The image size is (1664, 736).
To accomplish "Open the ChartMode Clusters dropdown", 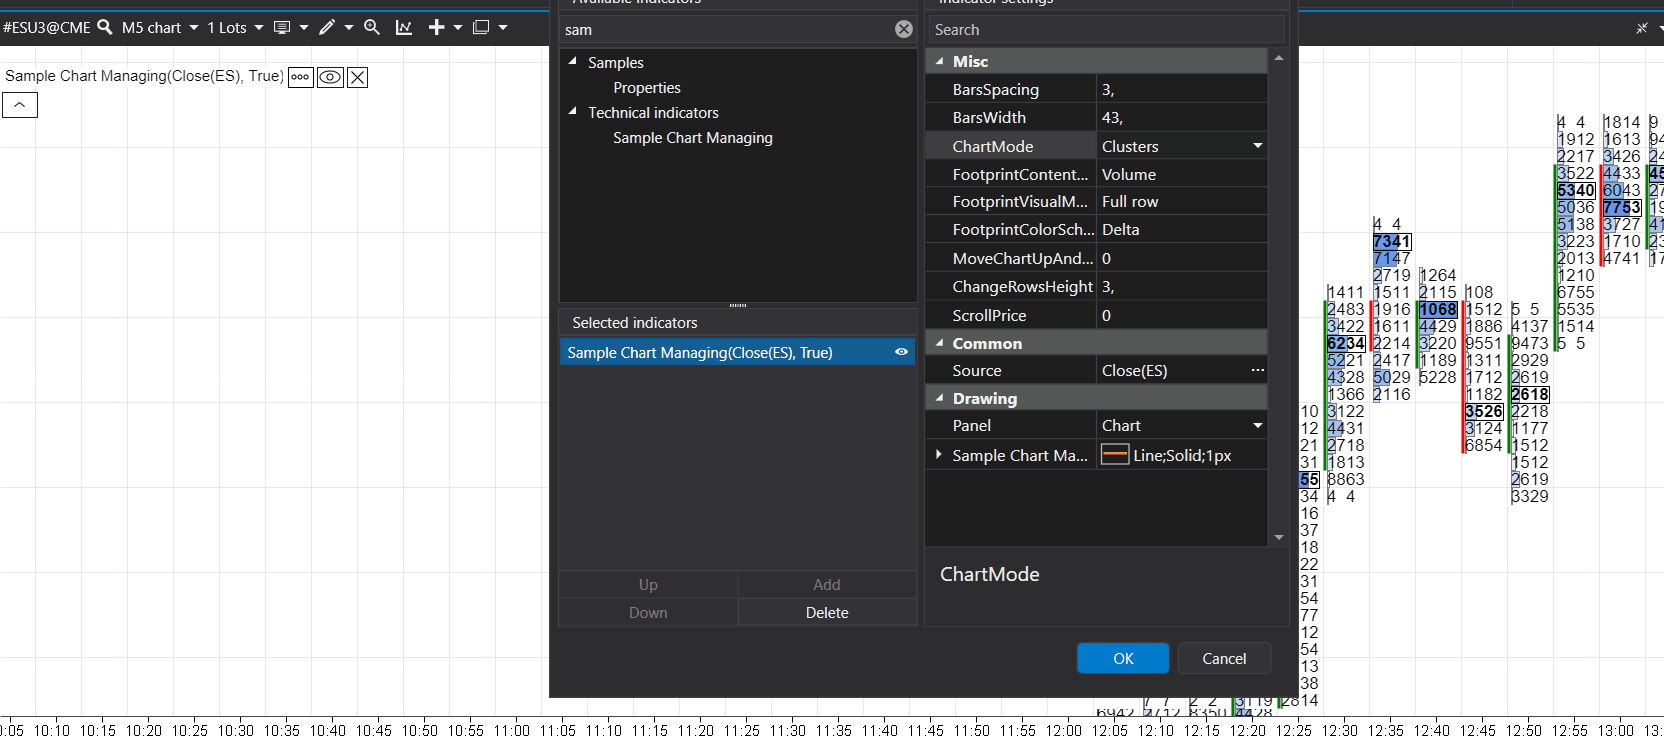I will click(x=1258, y=146).
